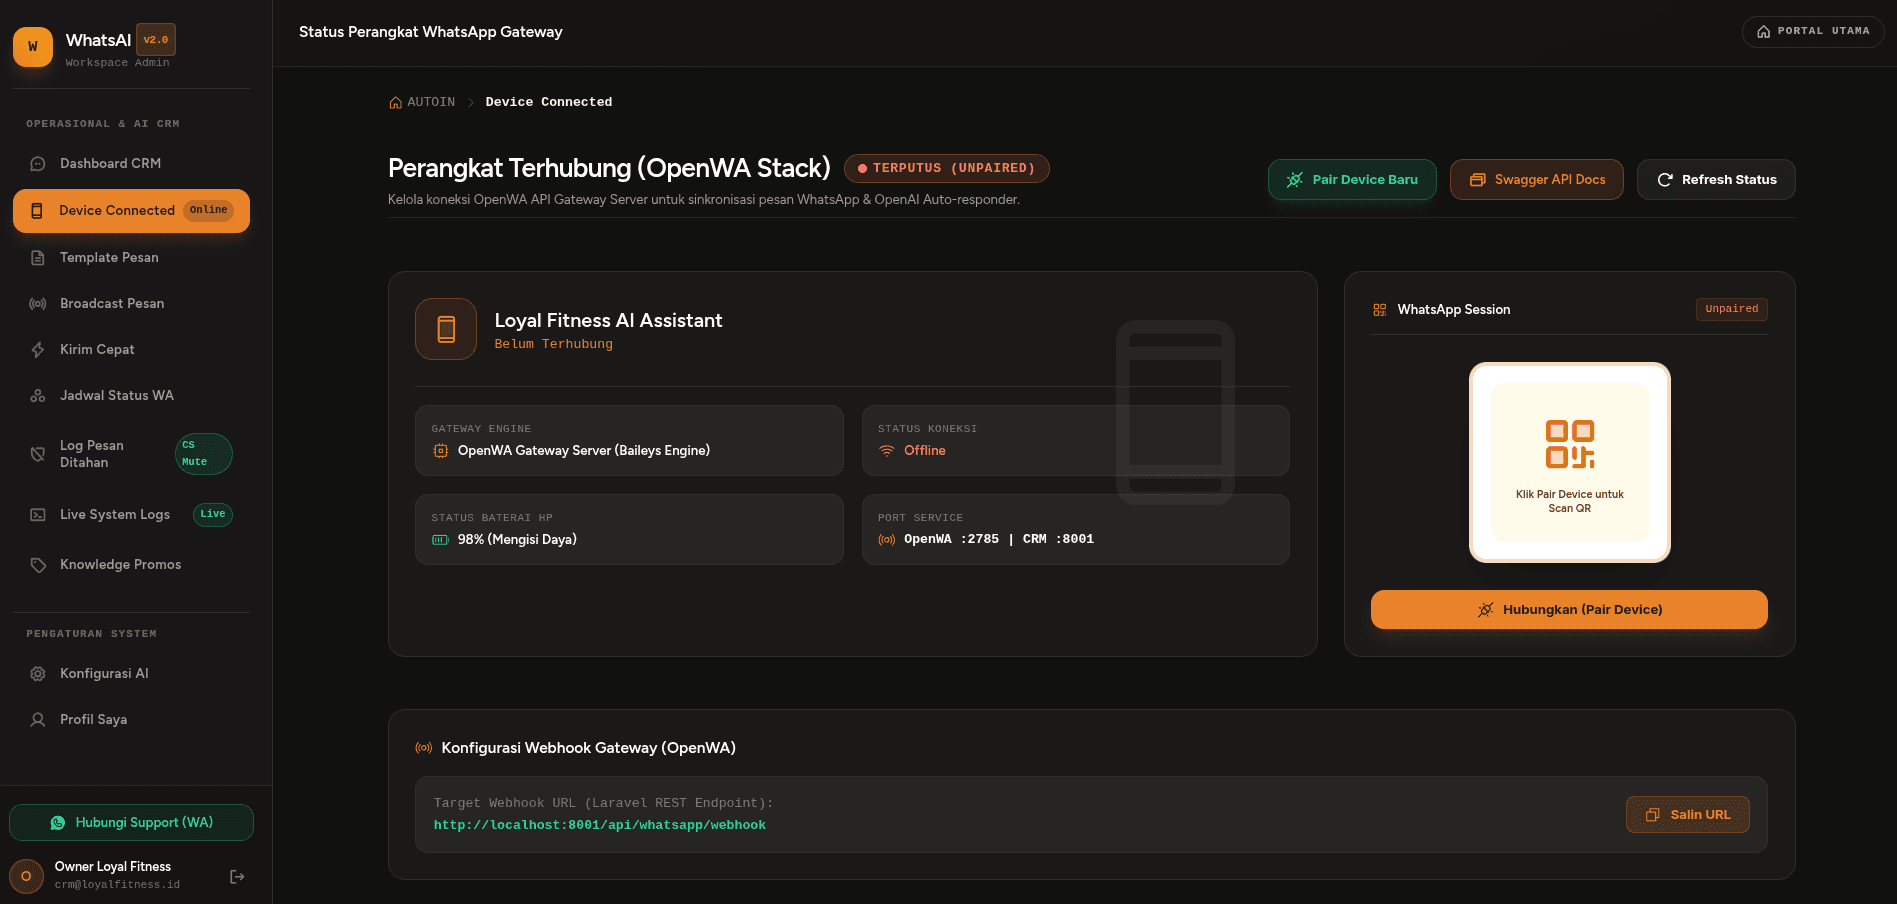The width and height of the screenshot is (1897, 904).
Task: Click Hubungkan (Pair Device) button
Action: click(1569, 610)
